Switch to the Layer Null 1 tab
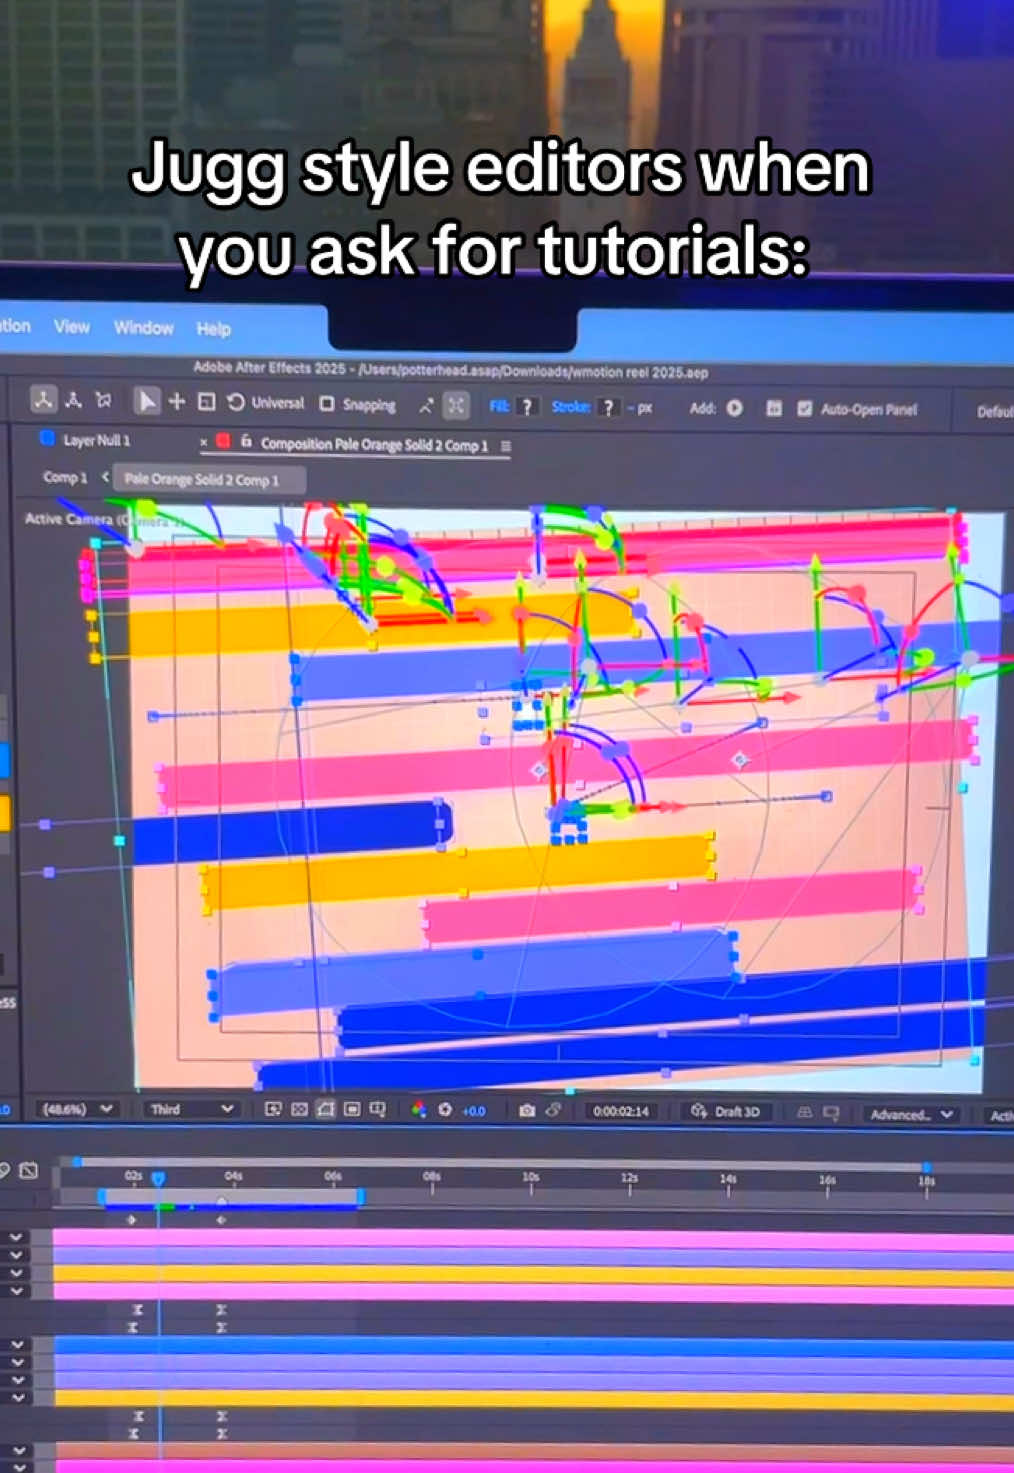Viewport: 1014px width, 1473px height. click(x=95, y=440)
